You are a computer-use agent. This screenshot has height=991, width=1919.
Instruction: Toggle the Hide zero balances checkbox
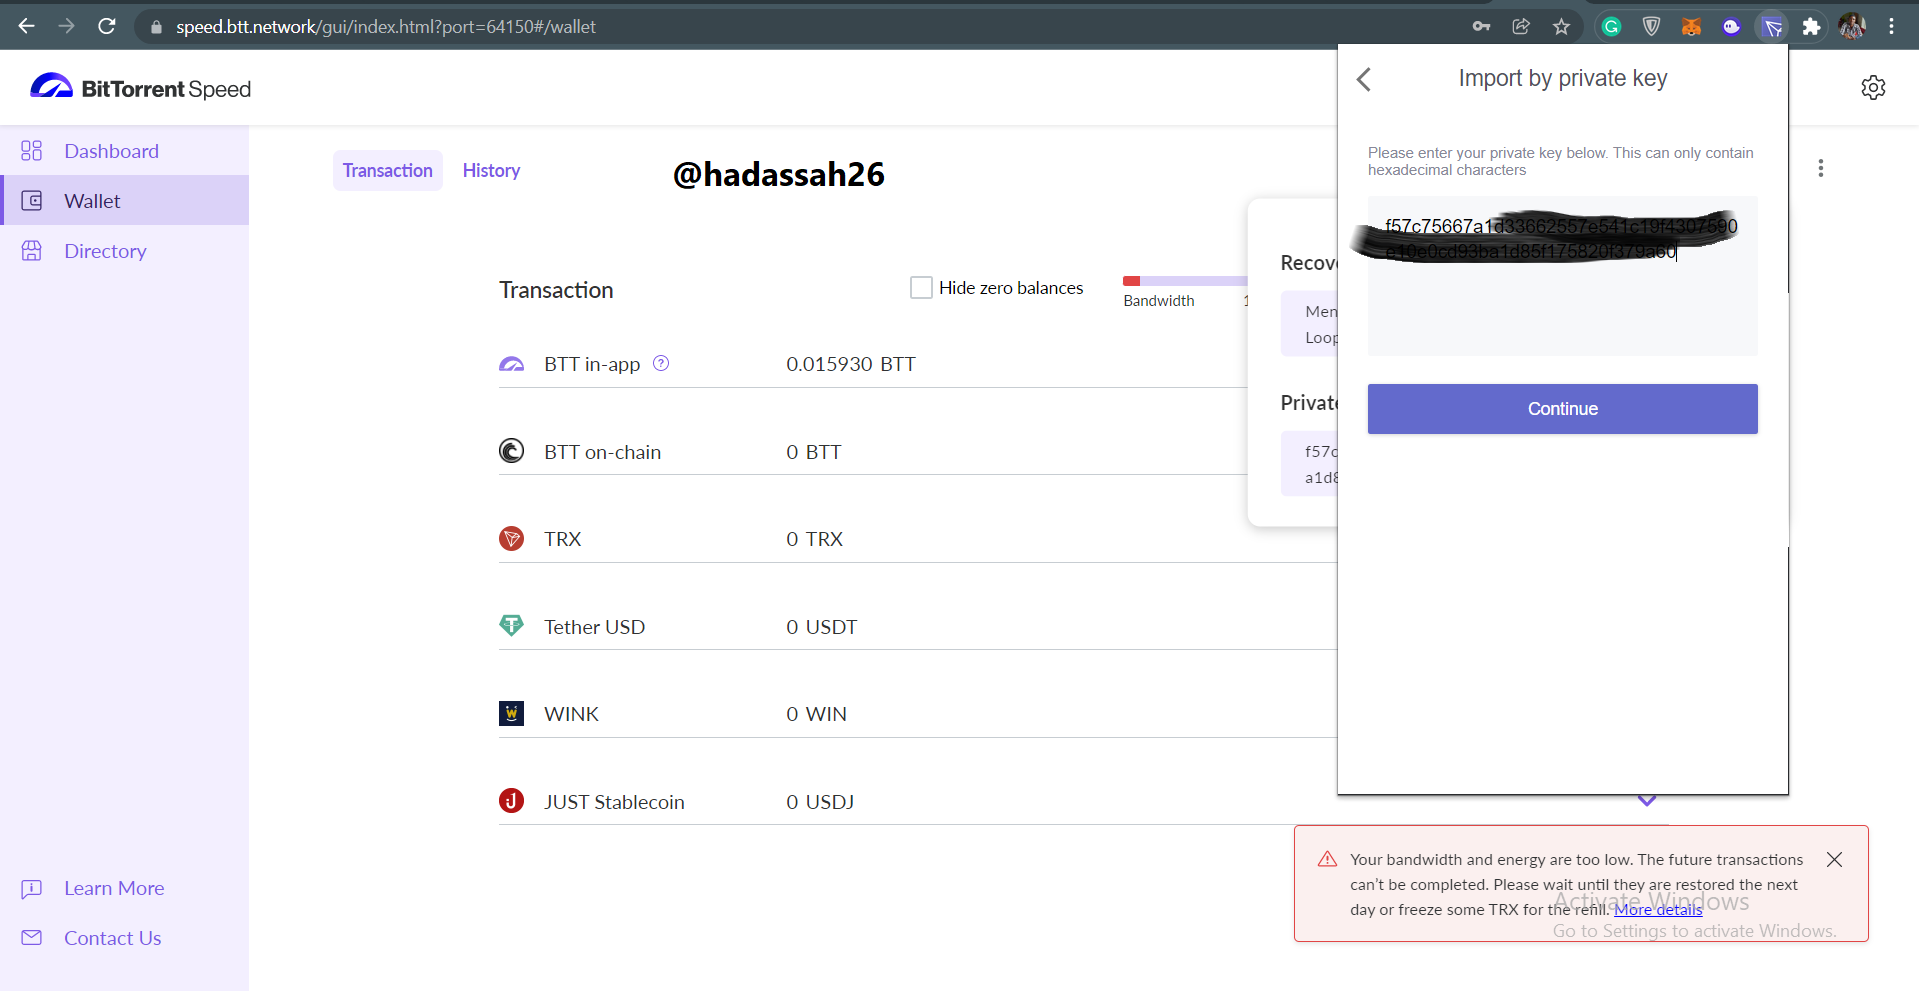tap(921, 288)
